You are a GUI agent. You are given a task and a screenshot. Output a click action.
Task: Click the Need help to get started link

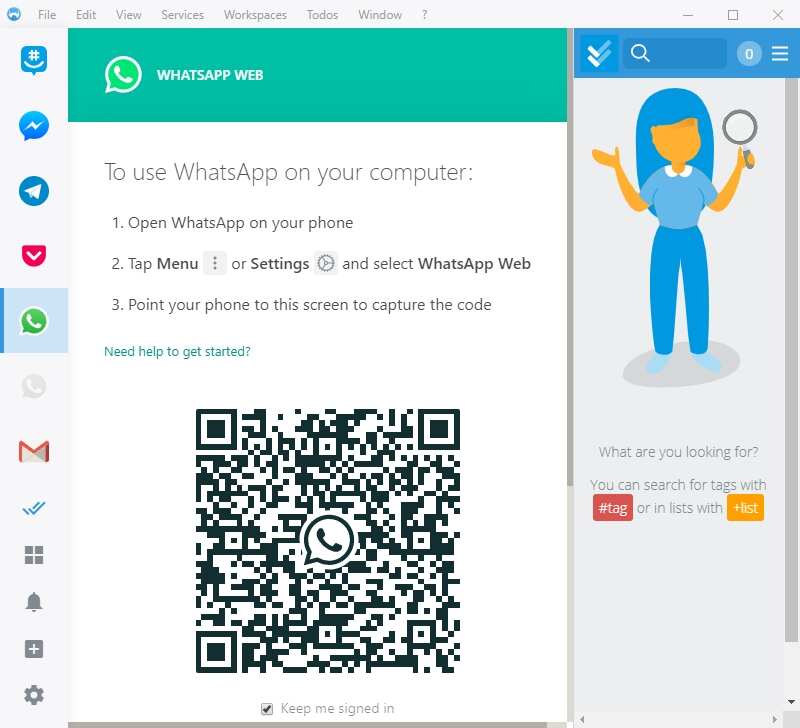click(177, 352)
